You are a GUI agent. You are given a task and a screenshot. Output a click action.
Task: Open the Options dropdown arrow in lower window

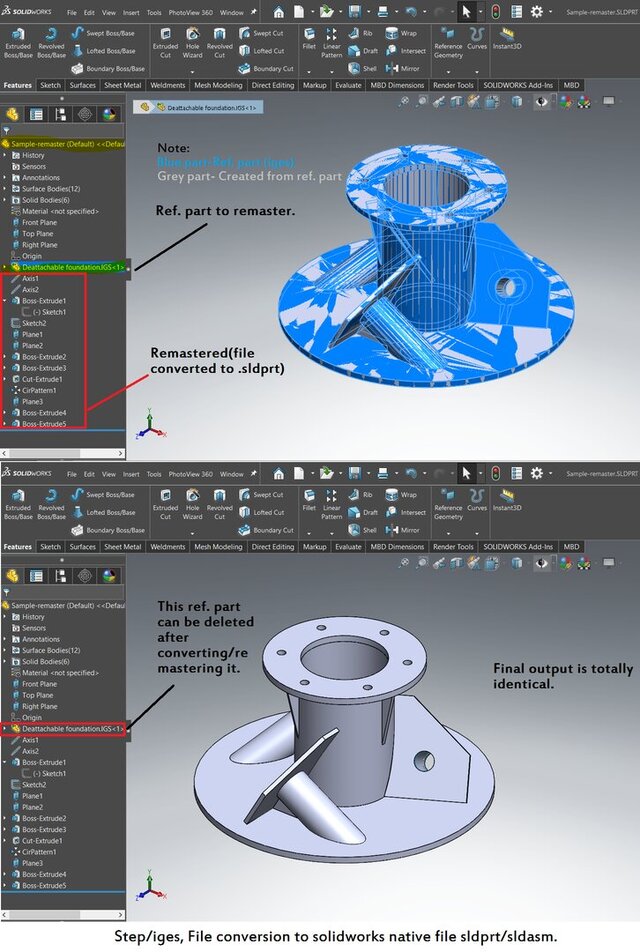[551, 473]
